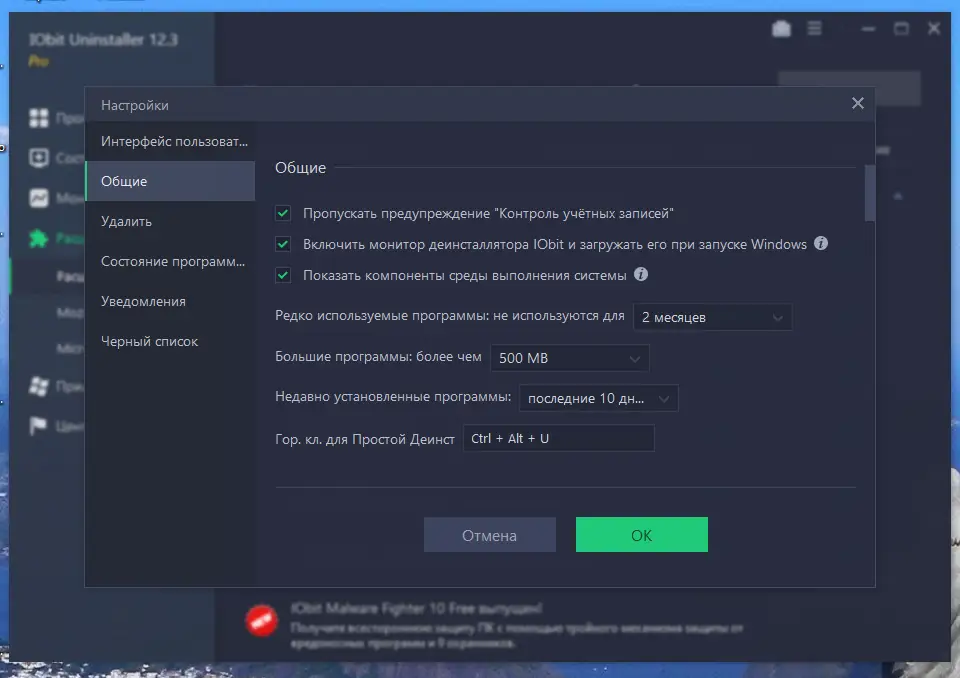
Task: Click the Большие программы: более чем label
Action: coord(378,356)
